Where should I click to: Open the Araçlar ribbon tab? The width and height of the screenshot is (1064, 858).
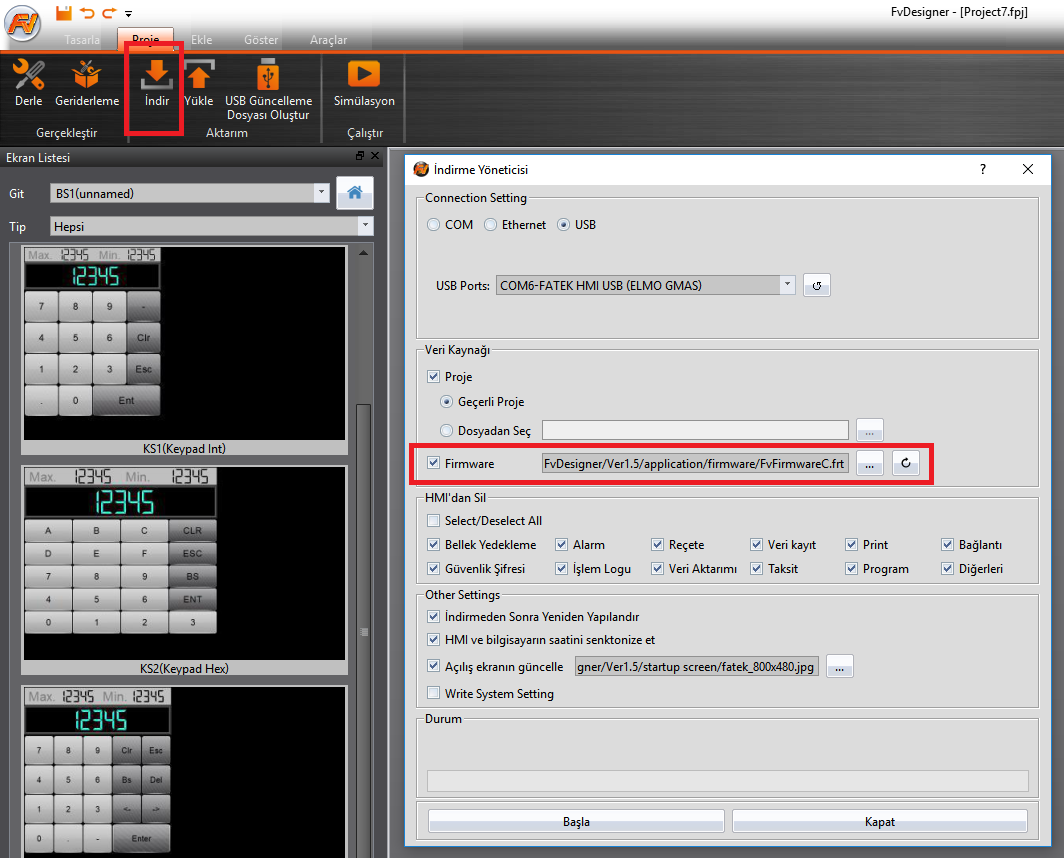pos(329,40)
